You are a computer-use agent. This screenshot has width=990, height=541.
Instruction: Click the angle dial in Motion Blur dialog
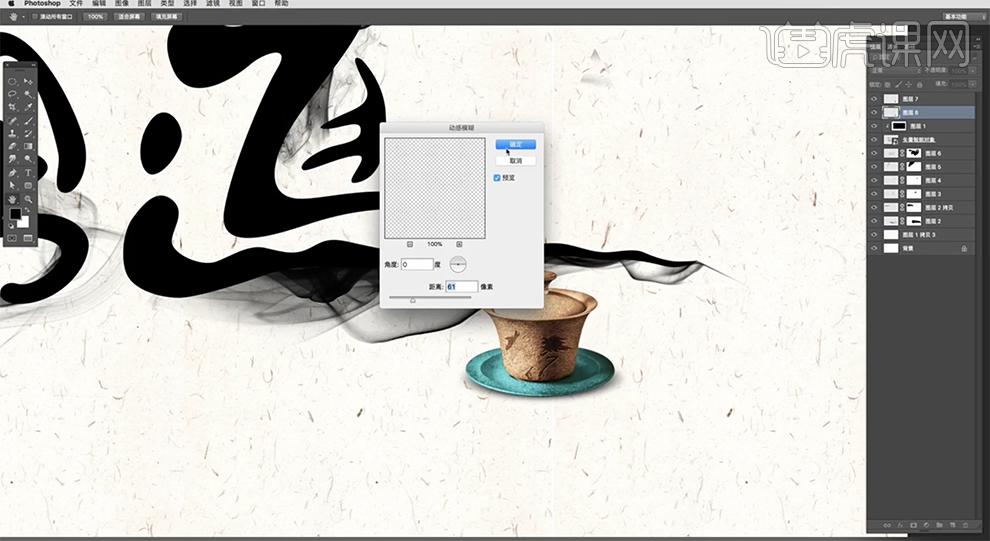point(458,265)
